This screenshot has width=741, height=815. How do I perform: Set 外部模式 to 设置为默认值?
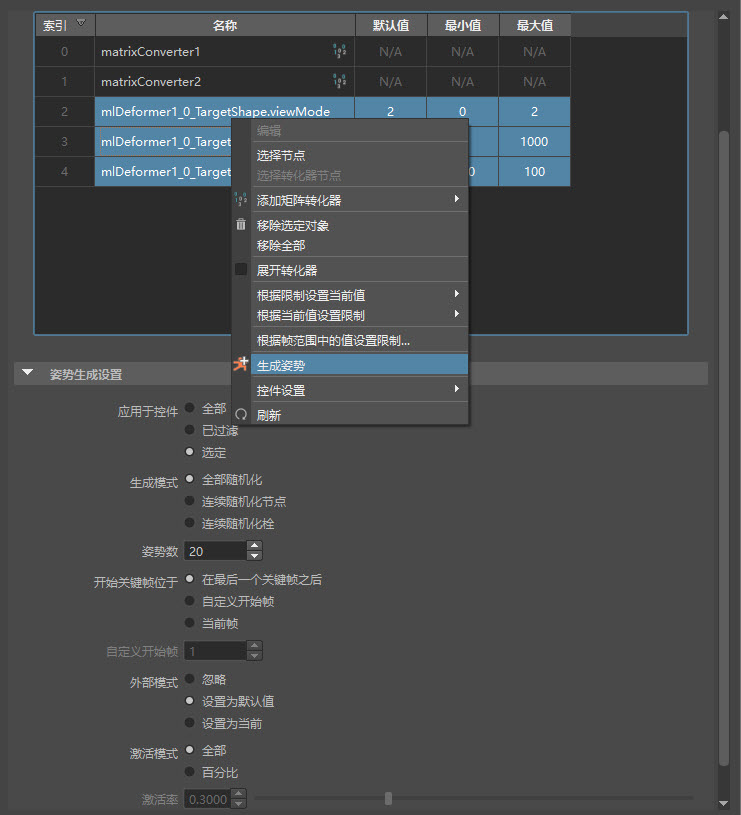(x=190, y=701)
